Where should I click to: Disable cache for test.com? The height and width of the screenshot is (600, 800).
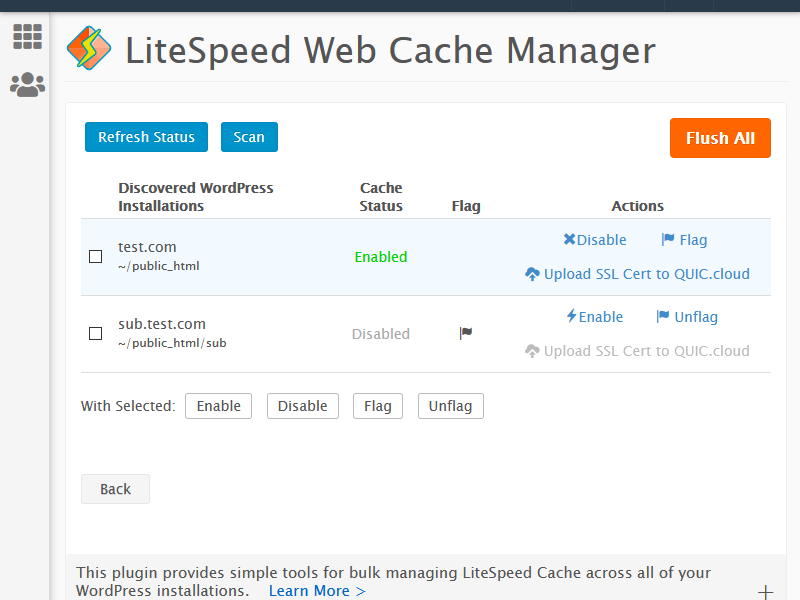(x=595, y=240)
